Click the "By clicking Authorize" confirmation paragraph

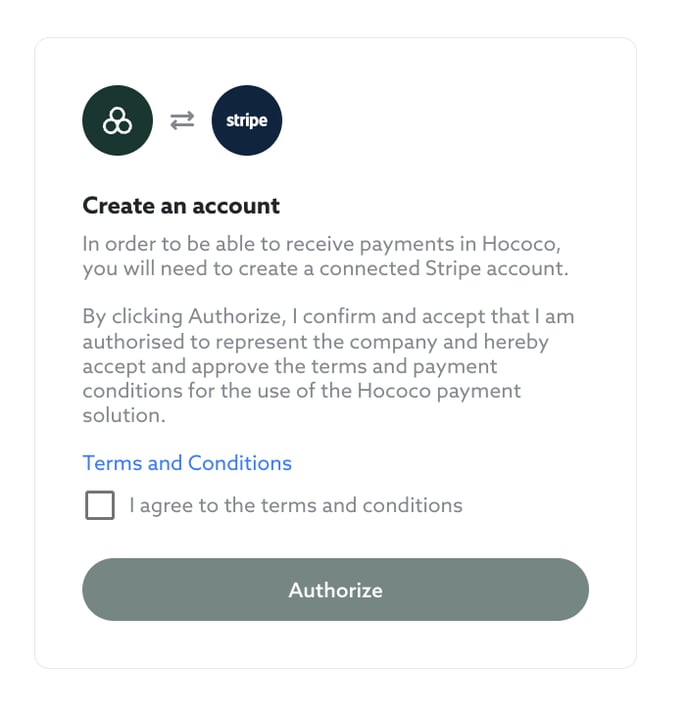327,366
